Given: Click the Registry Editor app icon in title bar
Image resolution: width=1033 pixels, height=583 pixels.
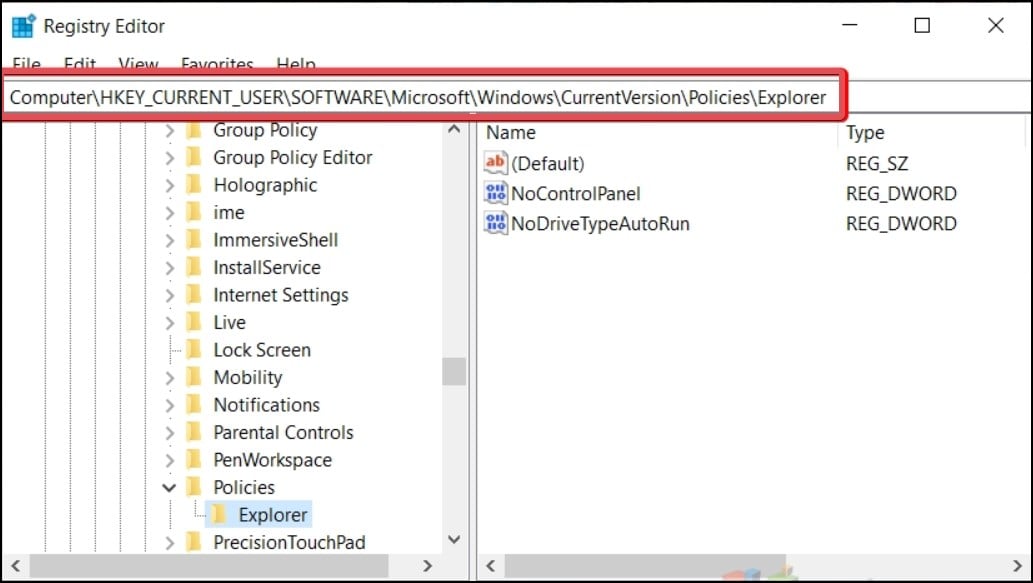Looking at the screenshot, I should [23, 26].
